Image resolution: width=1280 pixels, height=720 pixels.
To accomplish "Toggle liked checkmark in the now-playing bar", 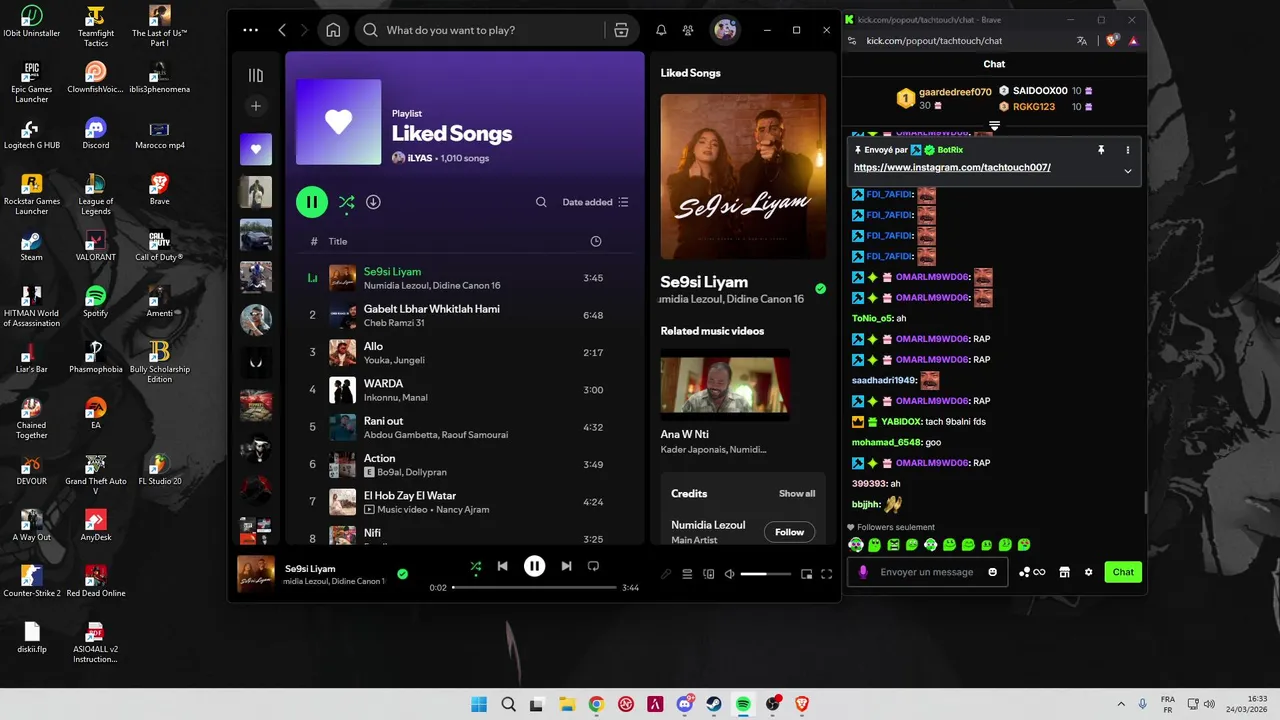I will tap(402, 574).
